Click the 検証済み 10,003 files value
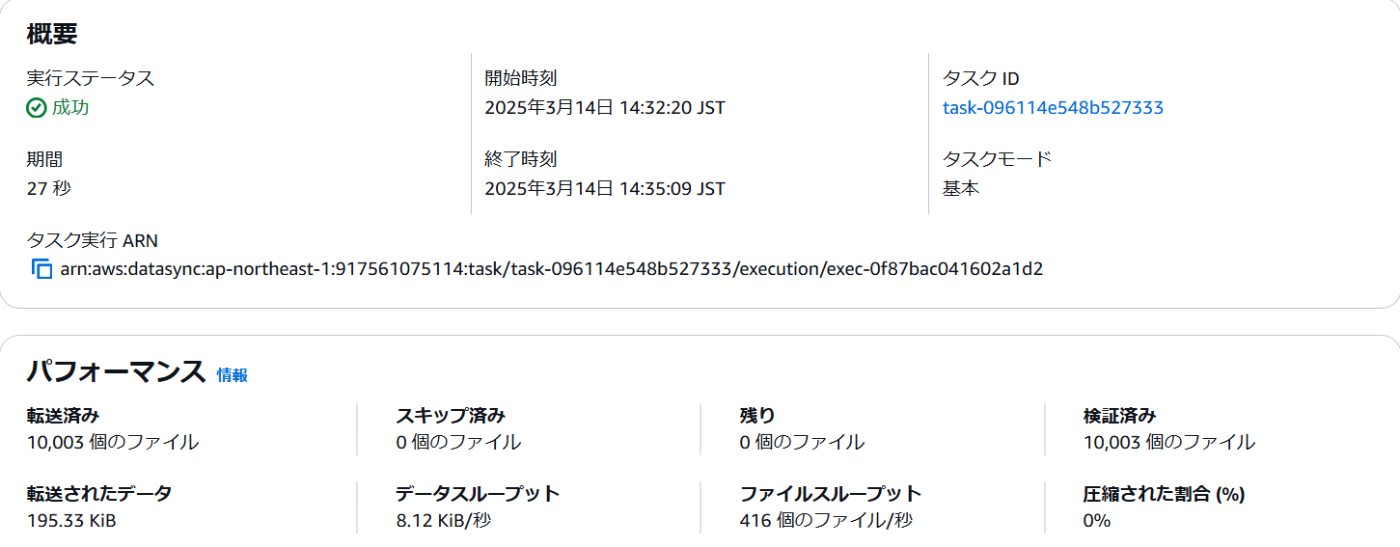The image size is (1400, 547). coord(1169,442)
